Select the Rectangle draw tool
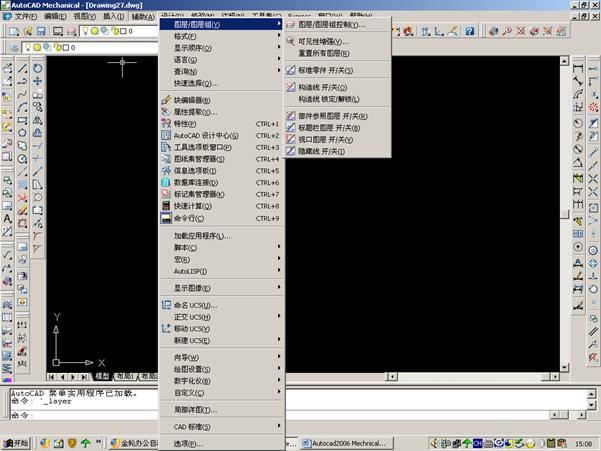The height and width of the screenshot is (451, 601). [x=22, y=120]
